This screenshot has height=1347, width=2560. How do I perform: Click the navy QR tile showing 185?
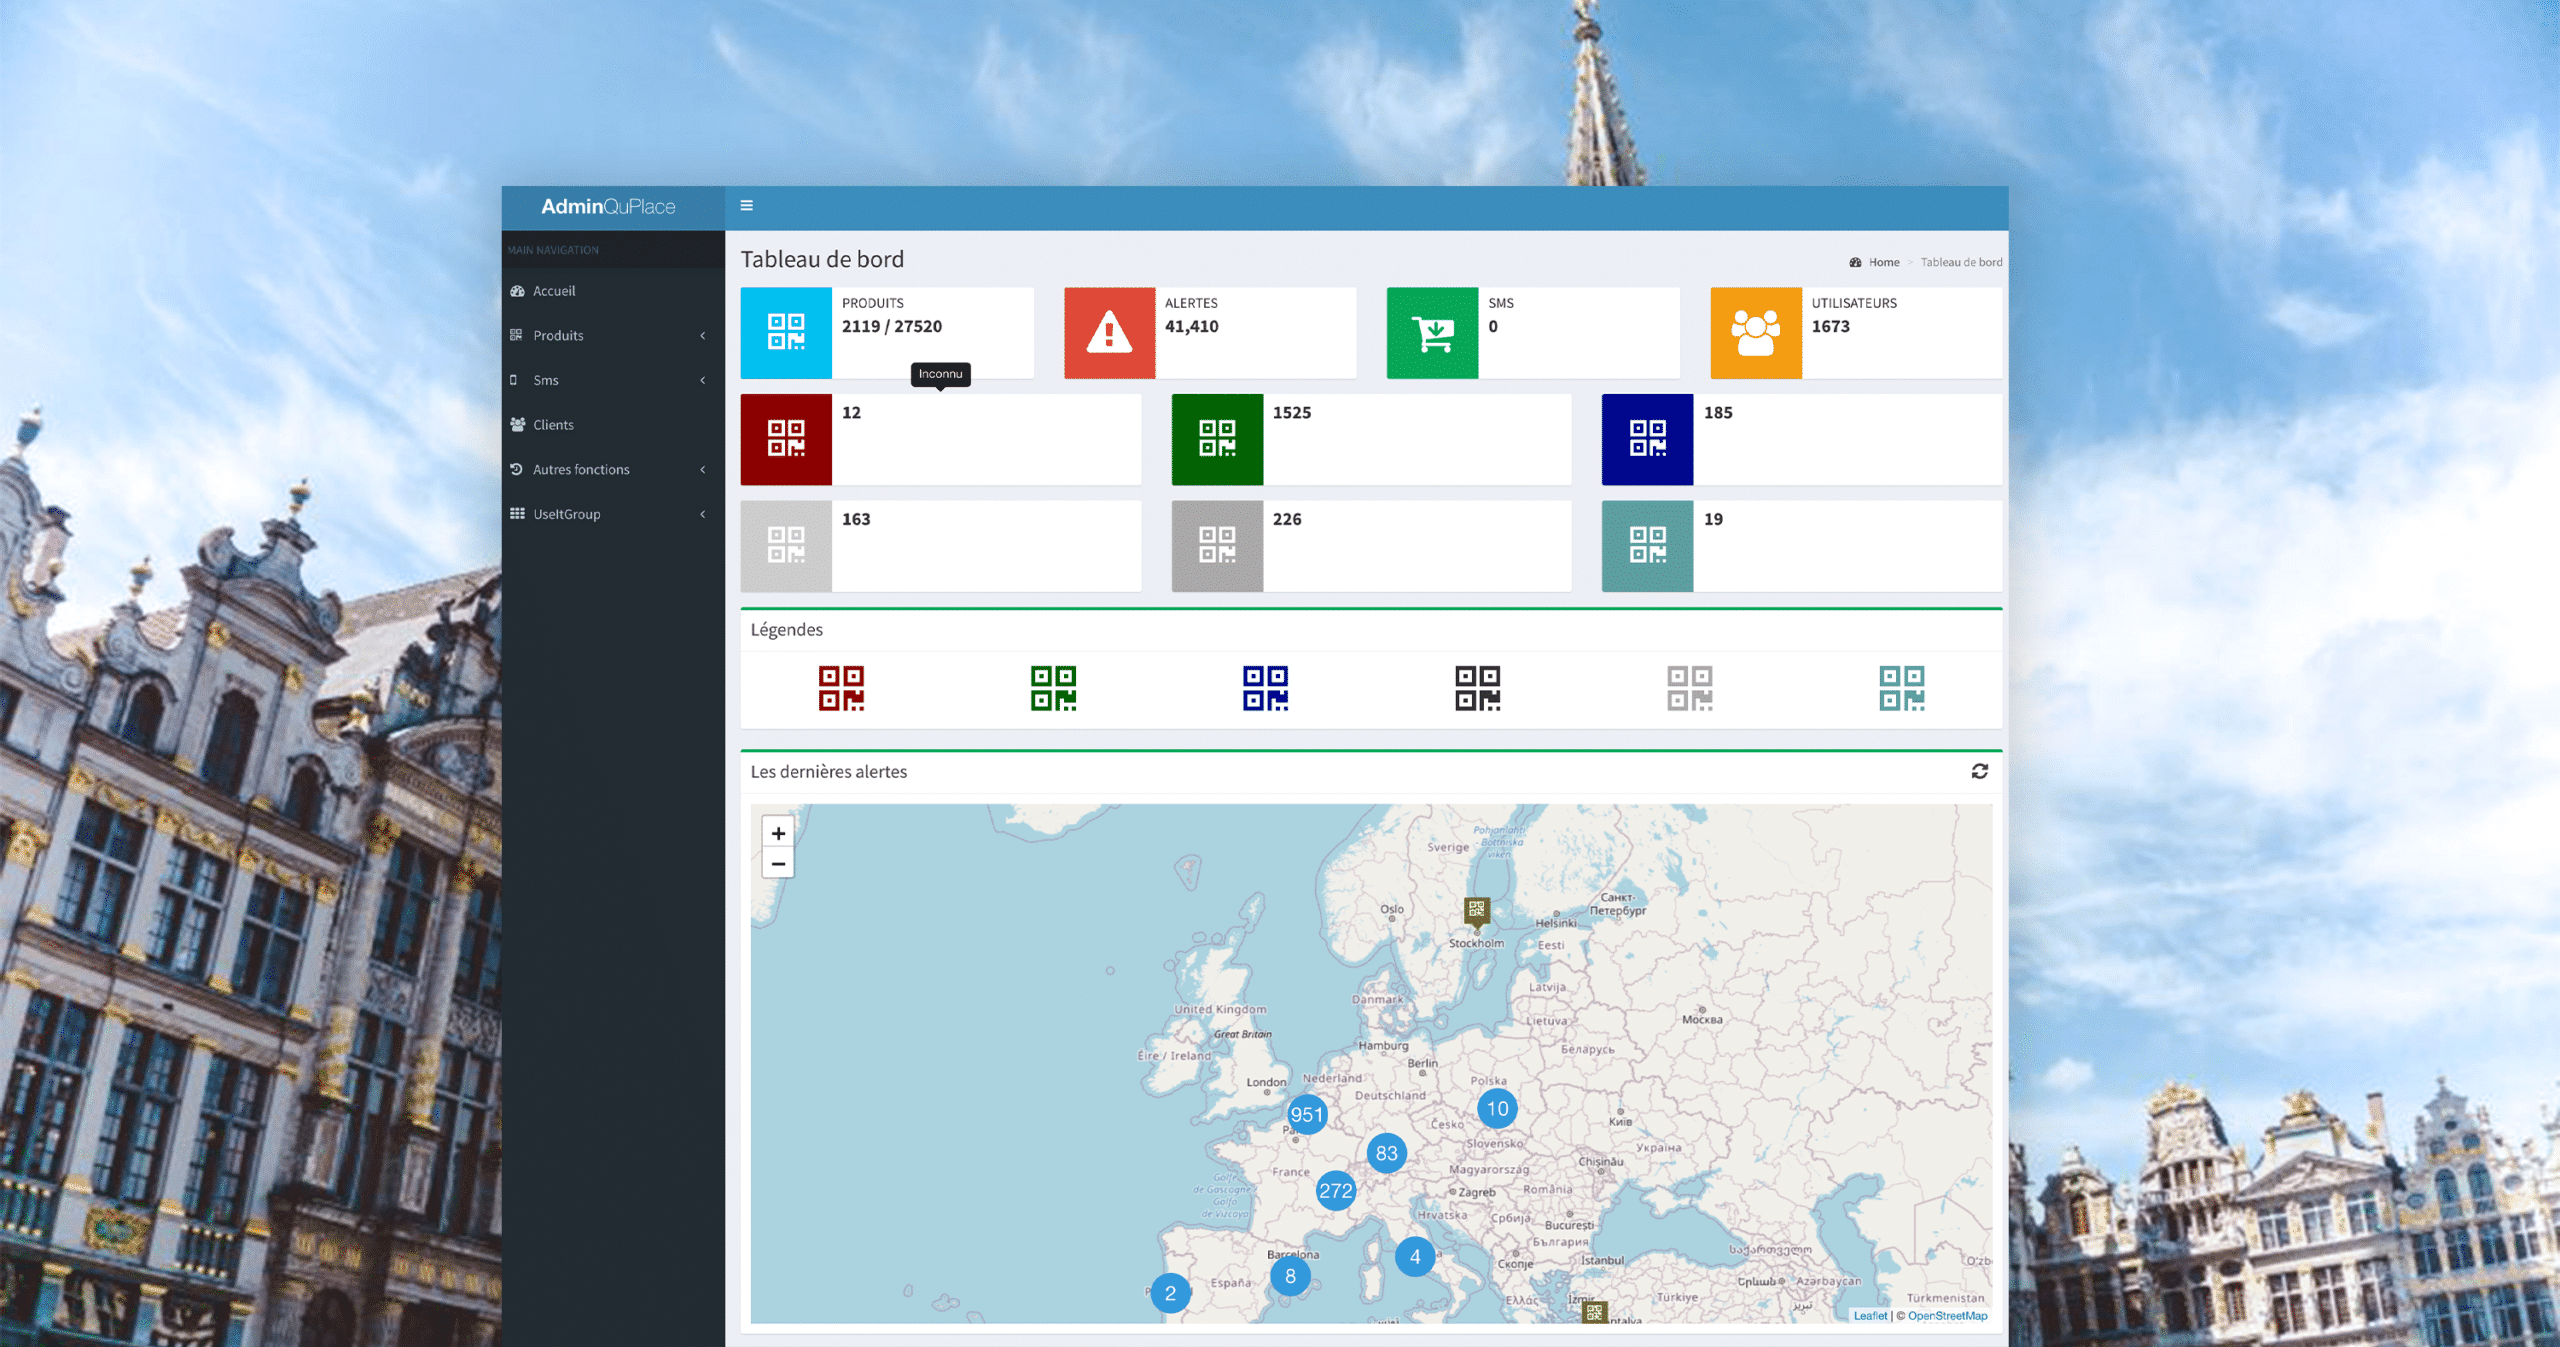pyautogui.click(x=1648, y=440)
